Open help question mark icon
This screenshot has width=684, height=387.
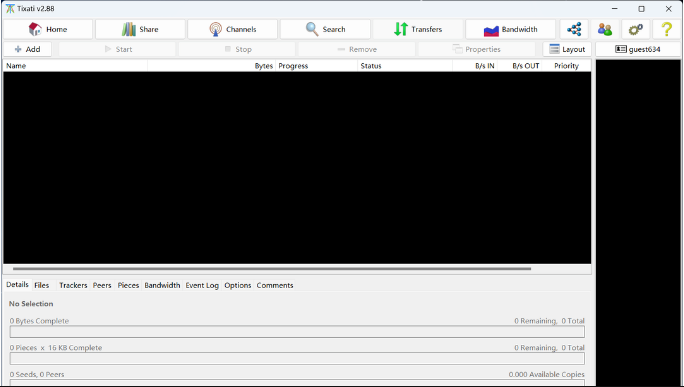[x=666, y=29]
